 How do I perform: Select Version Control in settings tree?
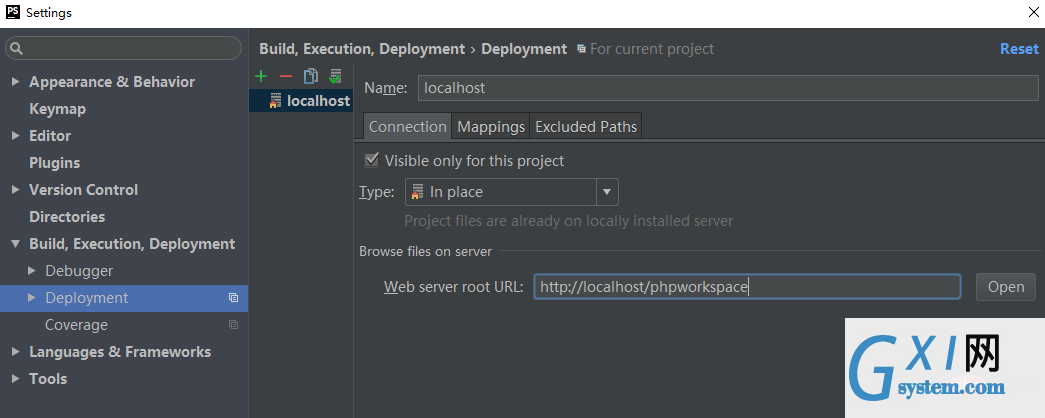point(83,189)
